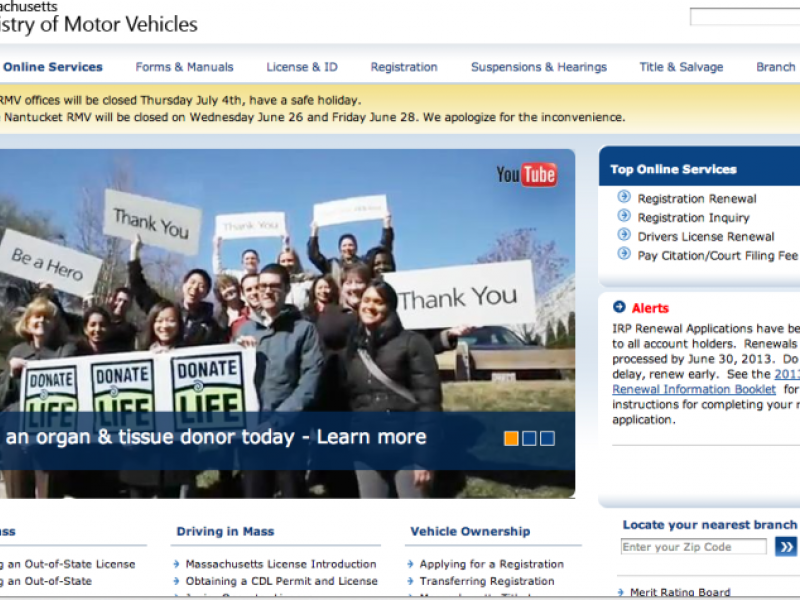Open the Forms & Manuals menu
The width and height of the screenshot is (800, 600).
pos(185,67)
